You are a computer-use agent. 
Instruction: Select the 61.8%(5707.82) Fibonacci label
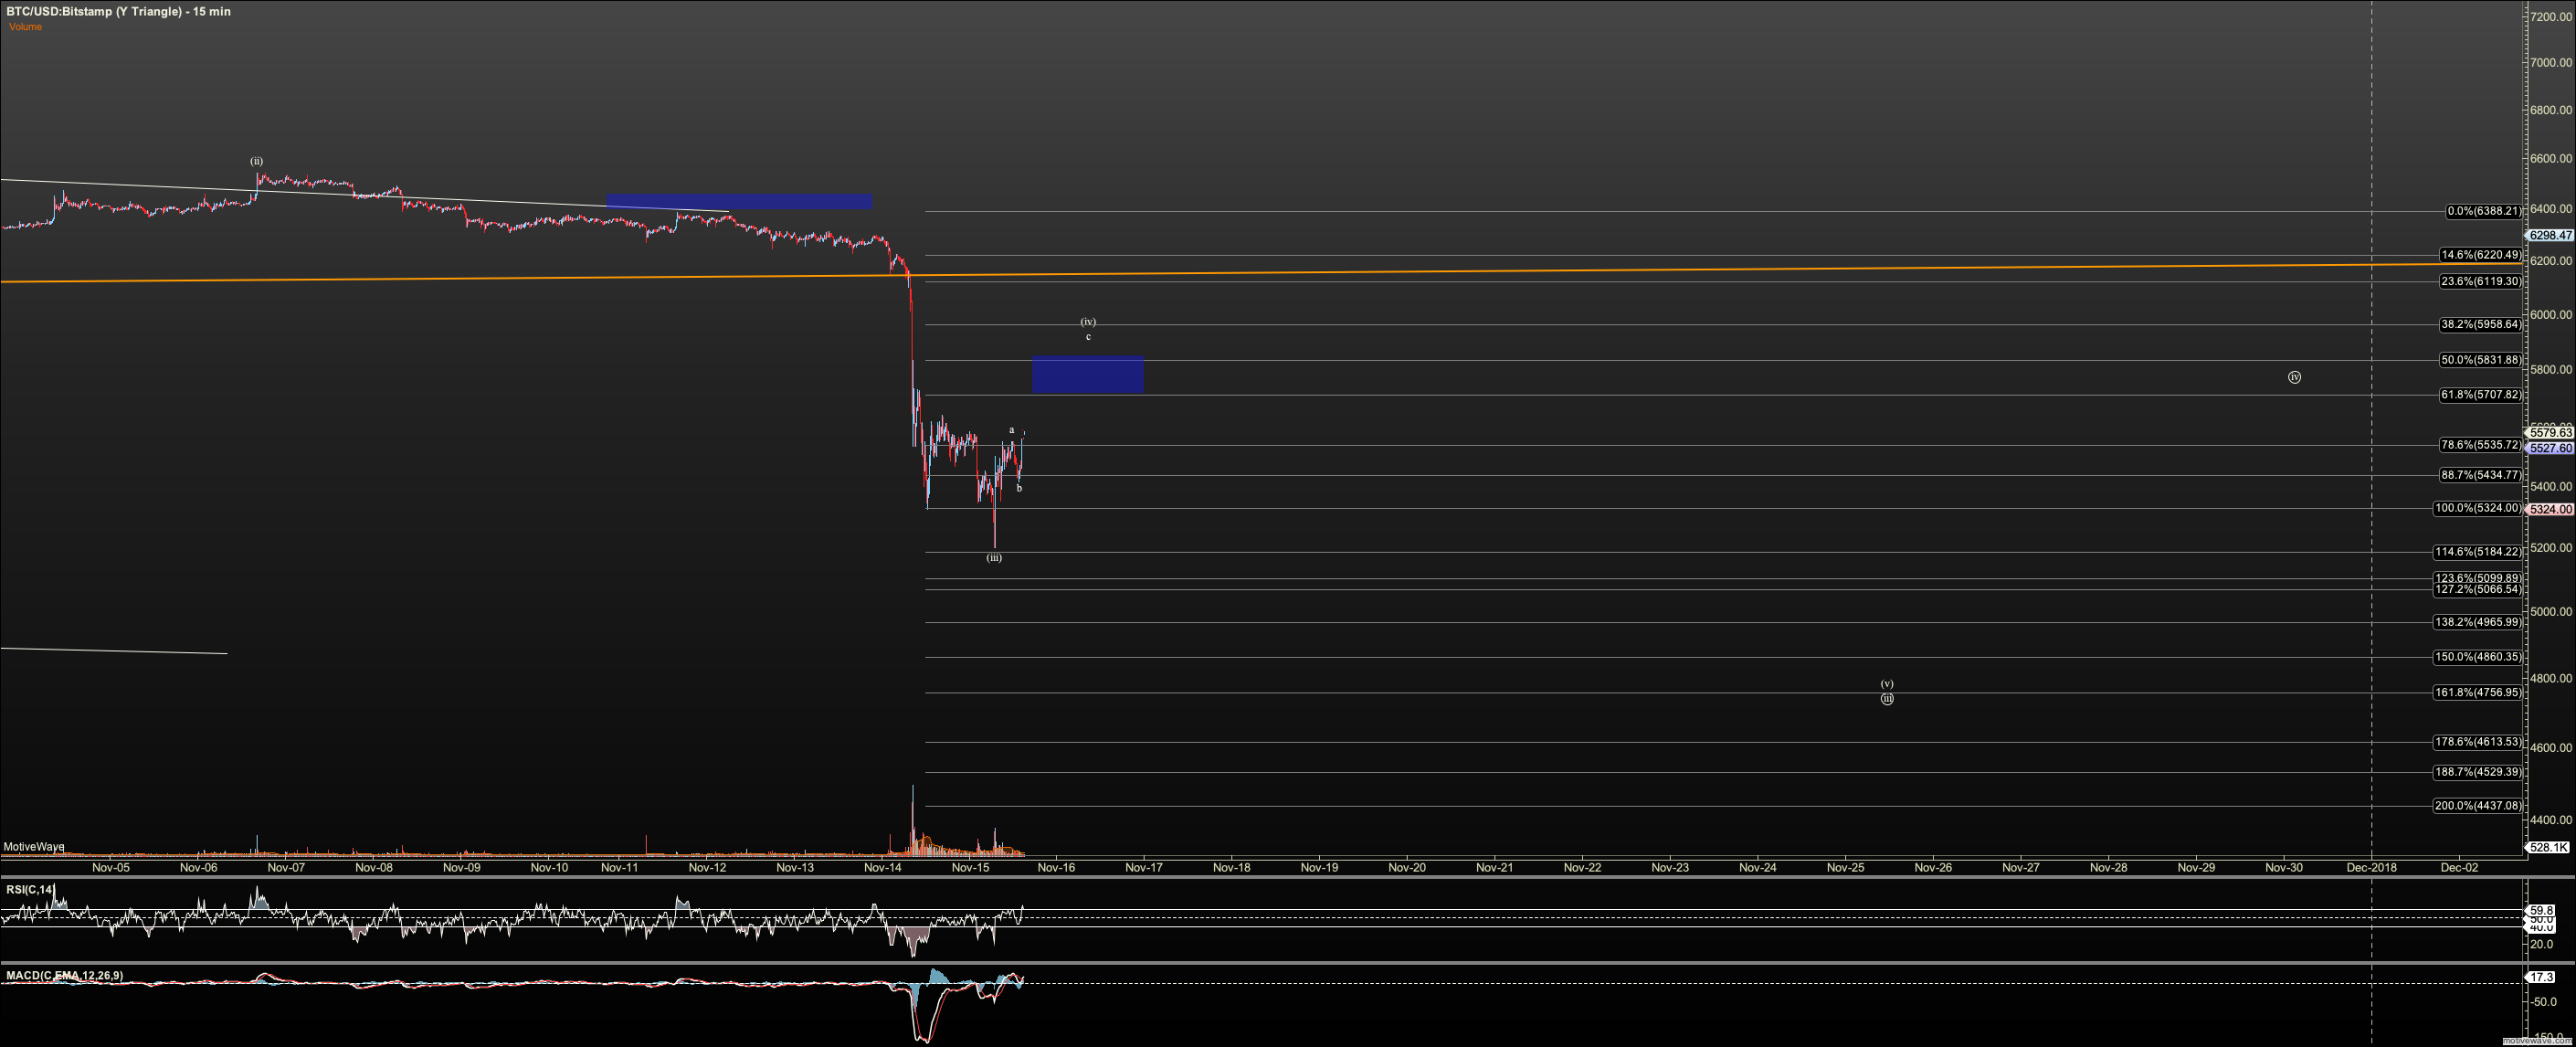pos(2480,395)
